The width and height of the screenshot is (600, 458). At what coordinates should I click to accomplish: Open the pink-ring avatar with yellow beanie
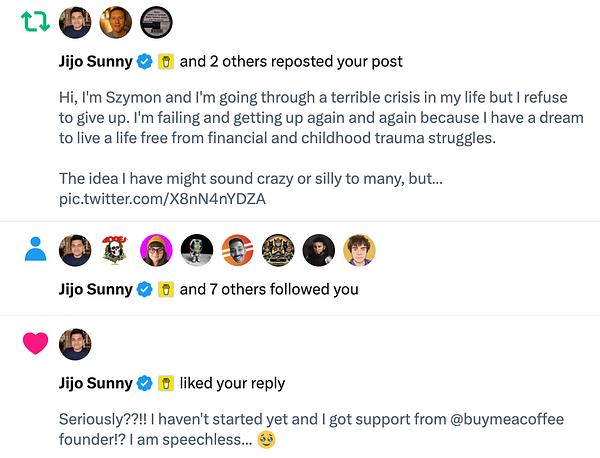(x=157, y=249)
